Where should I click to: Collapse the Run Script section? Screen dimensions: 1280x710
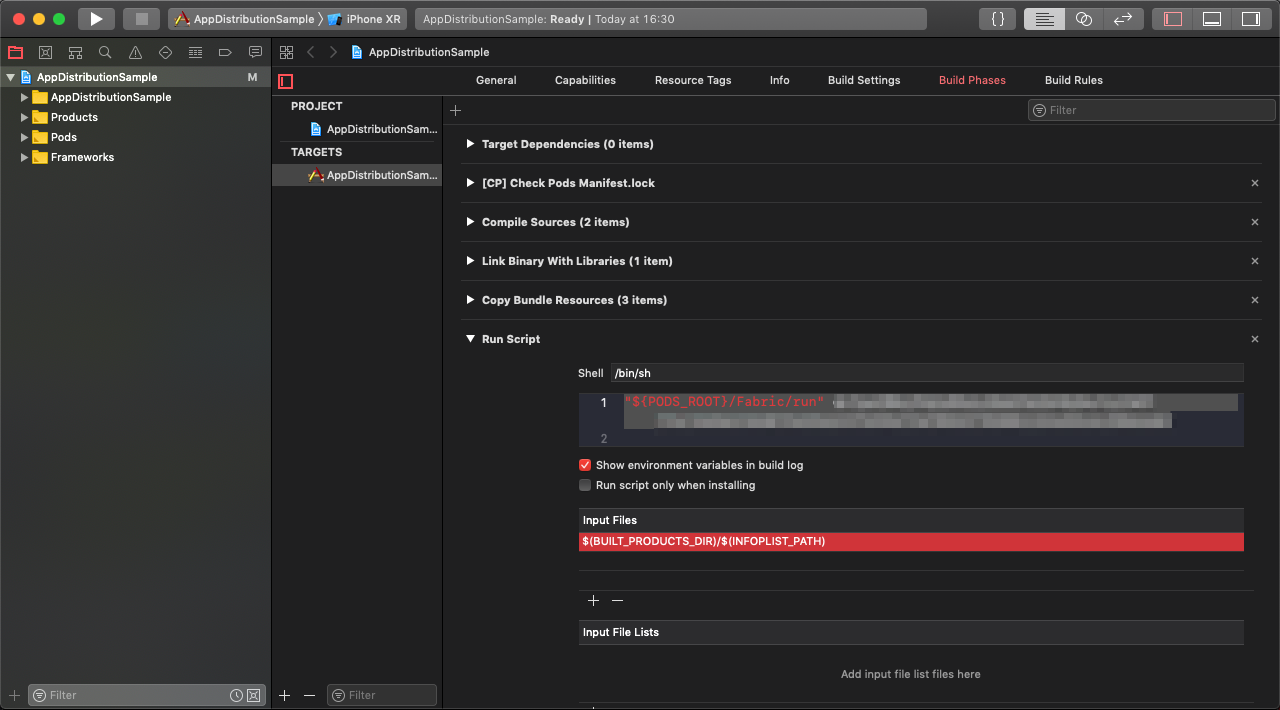coord(470,339)
